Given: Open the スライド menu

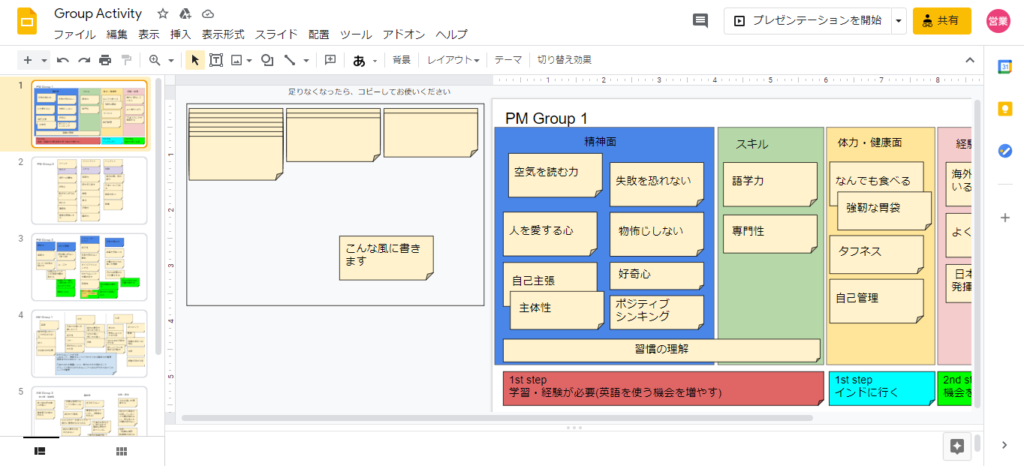Looking at the screenshot, I should click(x=276, y=35).
